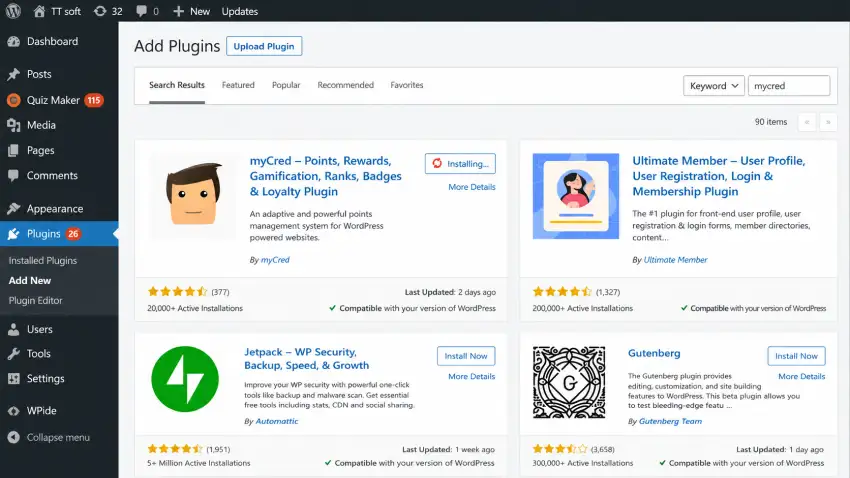Screen dimensions: 850x478
Task: Open TT soft home site icon
Action: pos(39,11)
